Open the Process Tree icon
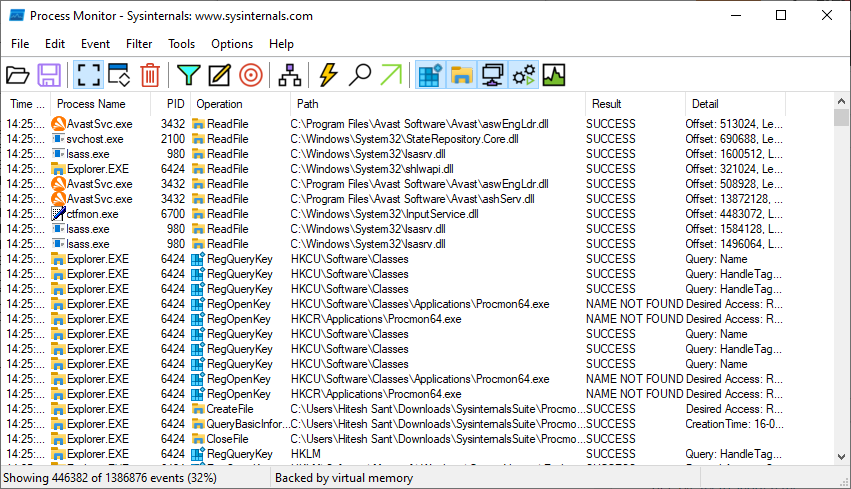The width and height of the screenshot is (851, 489). [289, 75]
